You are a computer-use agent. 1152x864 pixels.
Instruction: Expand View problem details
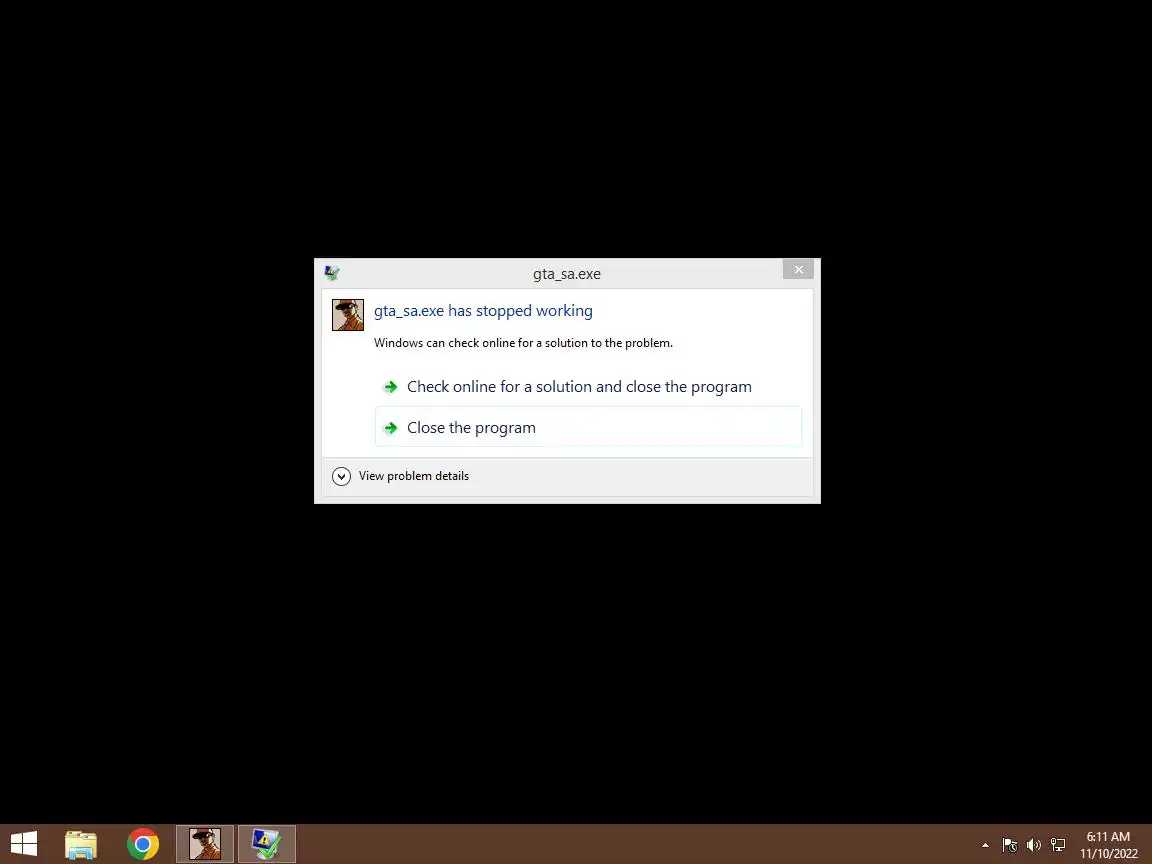point(341,476)
